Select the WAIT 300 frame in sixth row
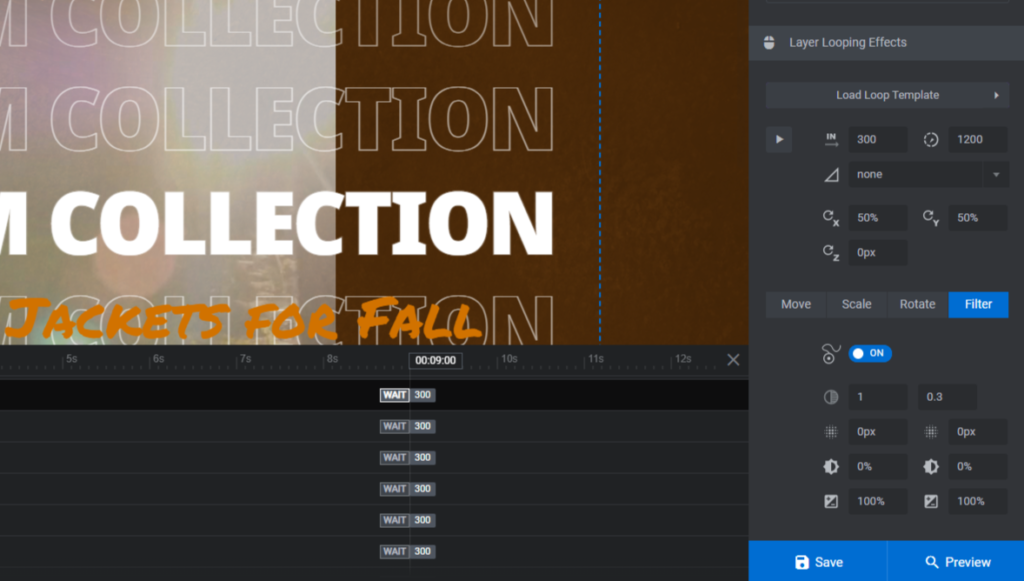 [408, 552]
